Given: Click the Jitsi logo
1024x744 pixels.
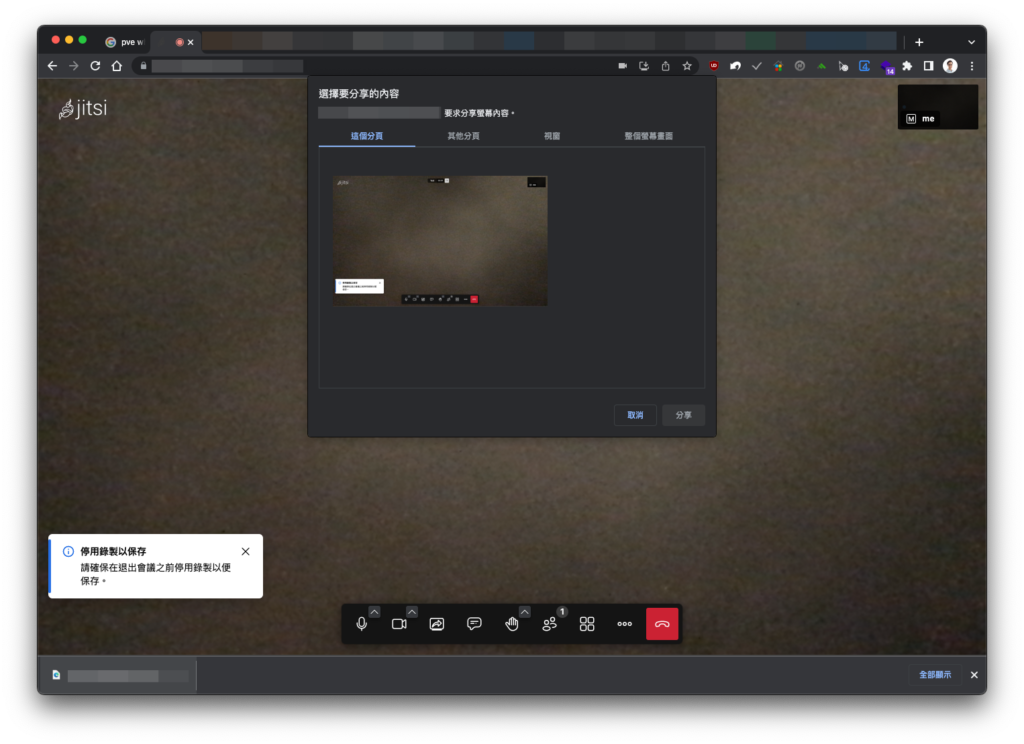Looking at the screenshot, I should coord(83,108).
